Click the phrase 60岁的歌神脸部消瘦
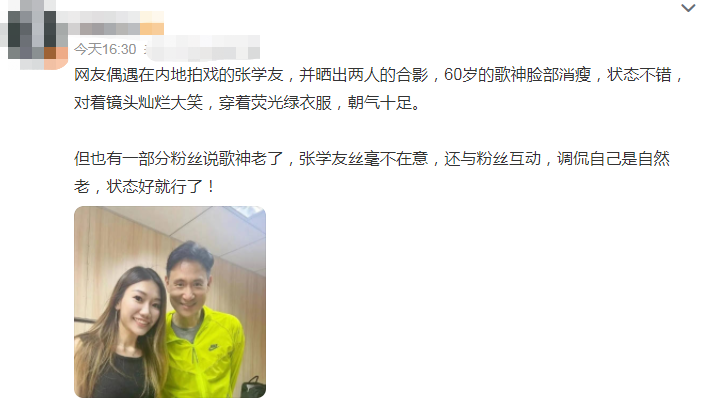The image size is (702, 403). click(518, 75)
